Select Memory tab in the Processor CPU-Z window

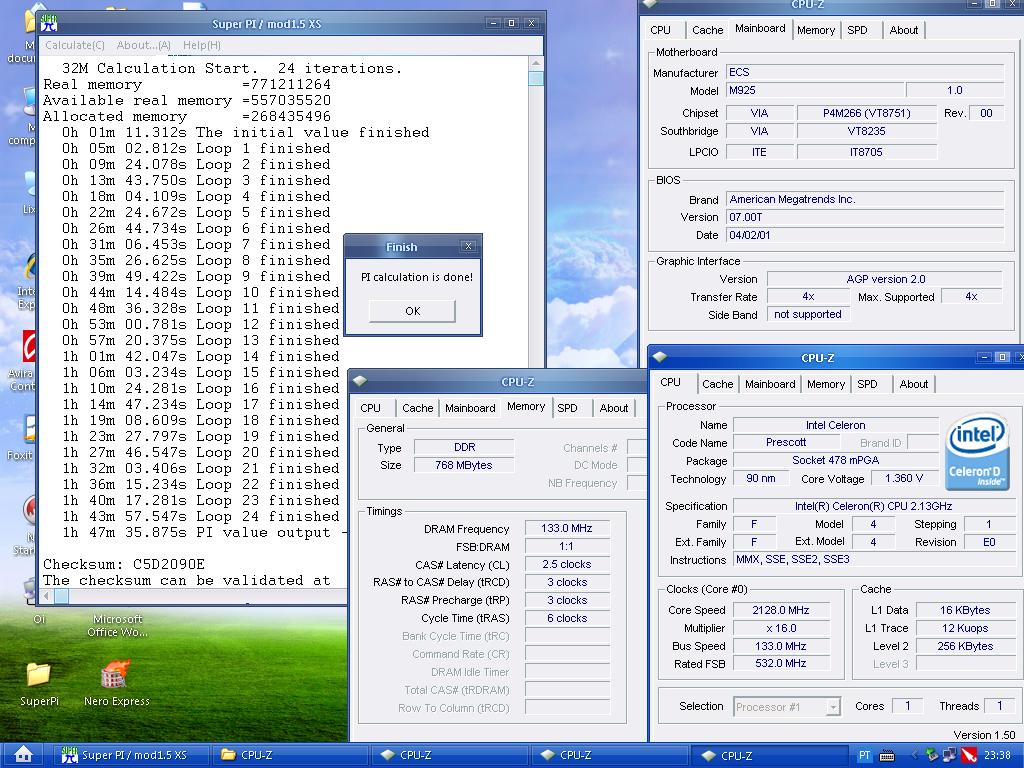(825, 384)
